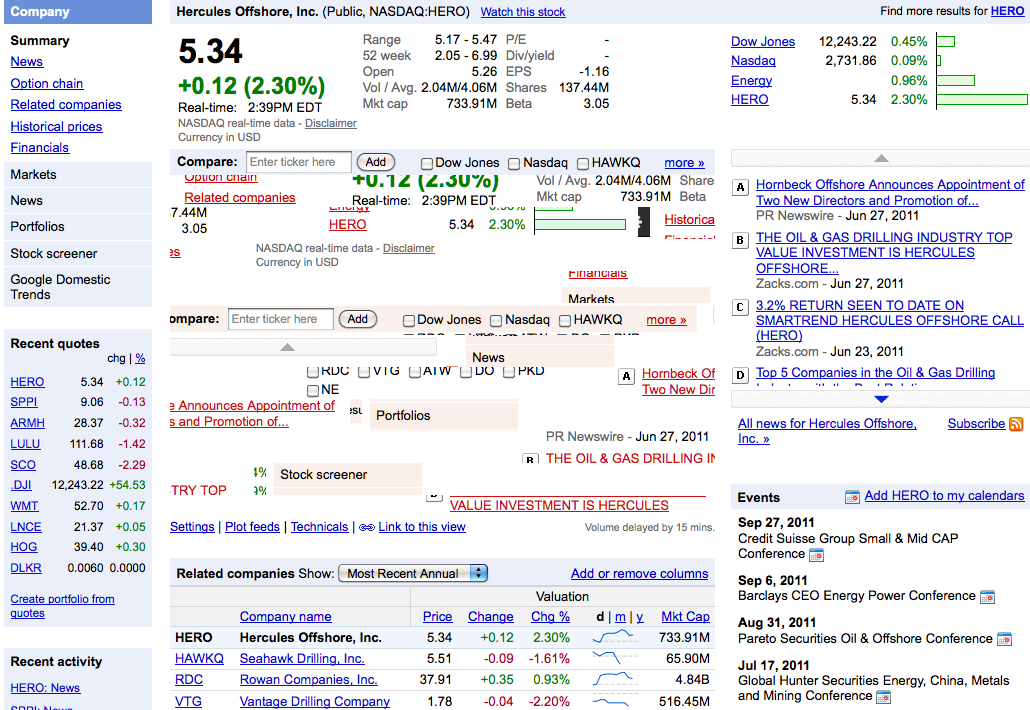The width and height of the screenshot is (1030, 710).
Task: Open the Most Recent Annual dropdown
Action: 413,573
